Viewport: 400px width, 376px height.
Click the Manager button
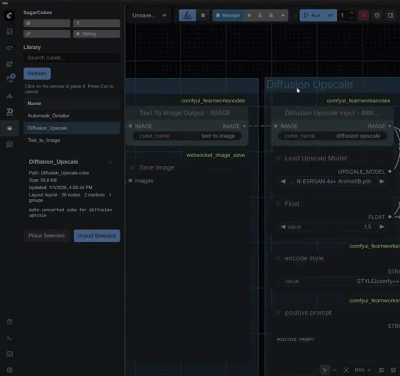click(228, 15)
